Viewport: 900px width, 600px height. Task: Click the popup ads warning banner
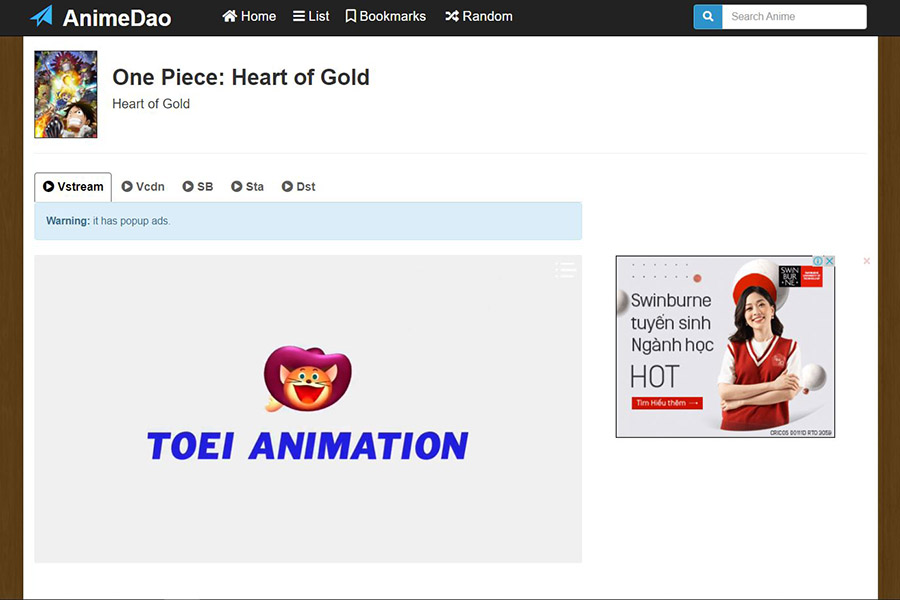[308, 221]
